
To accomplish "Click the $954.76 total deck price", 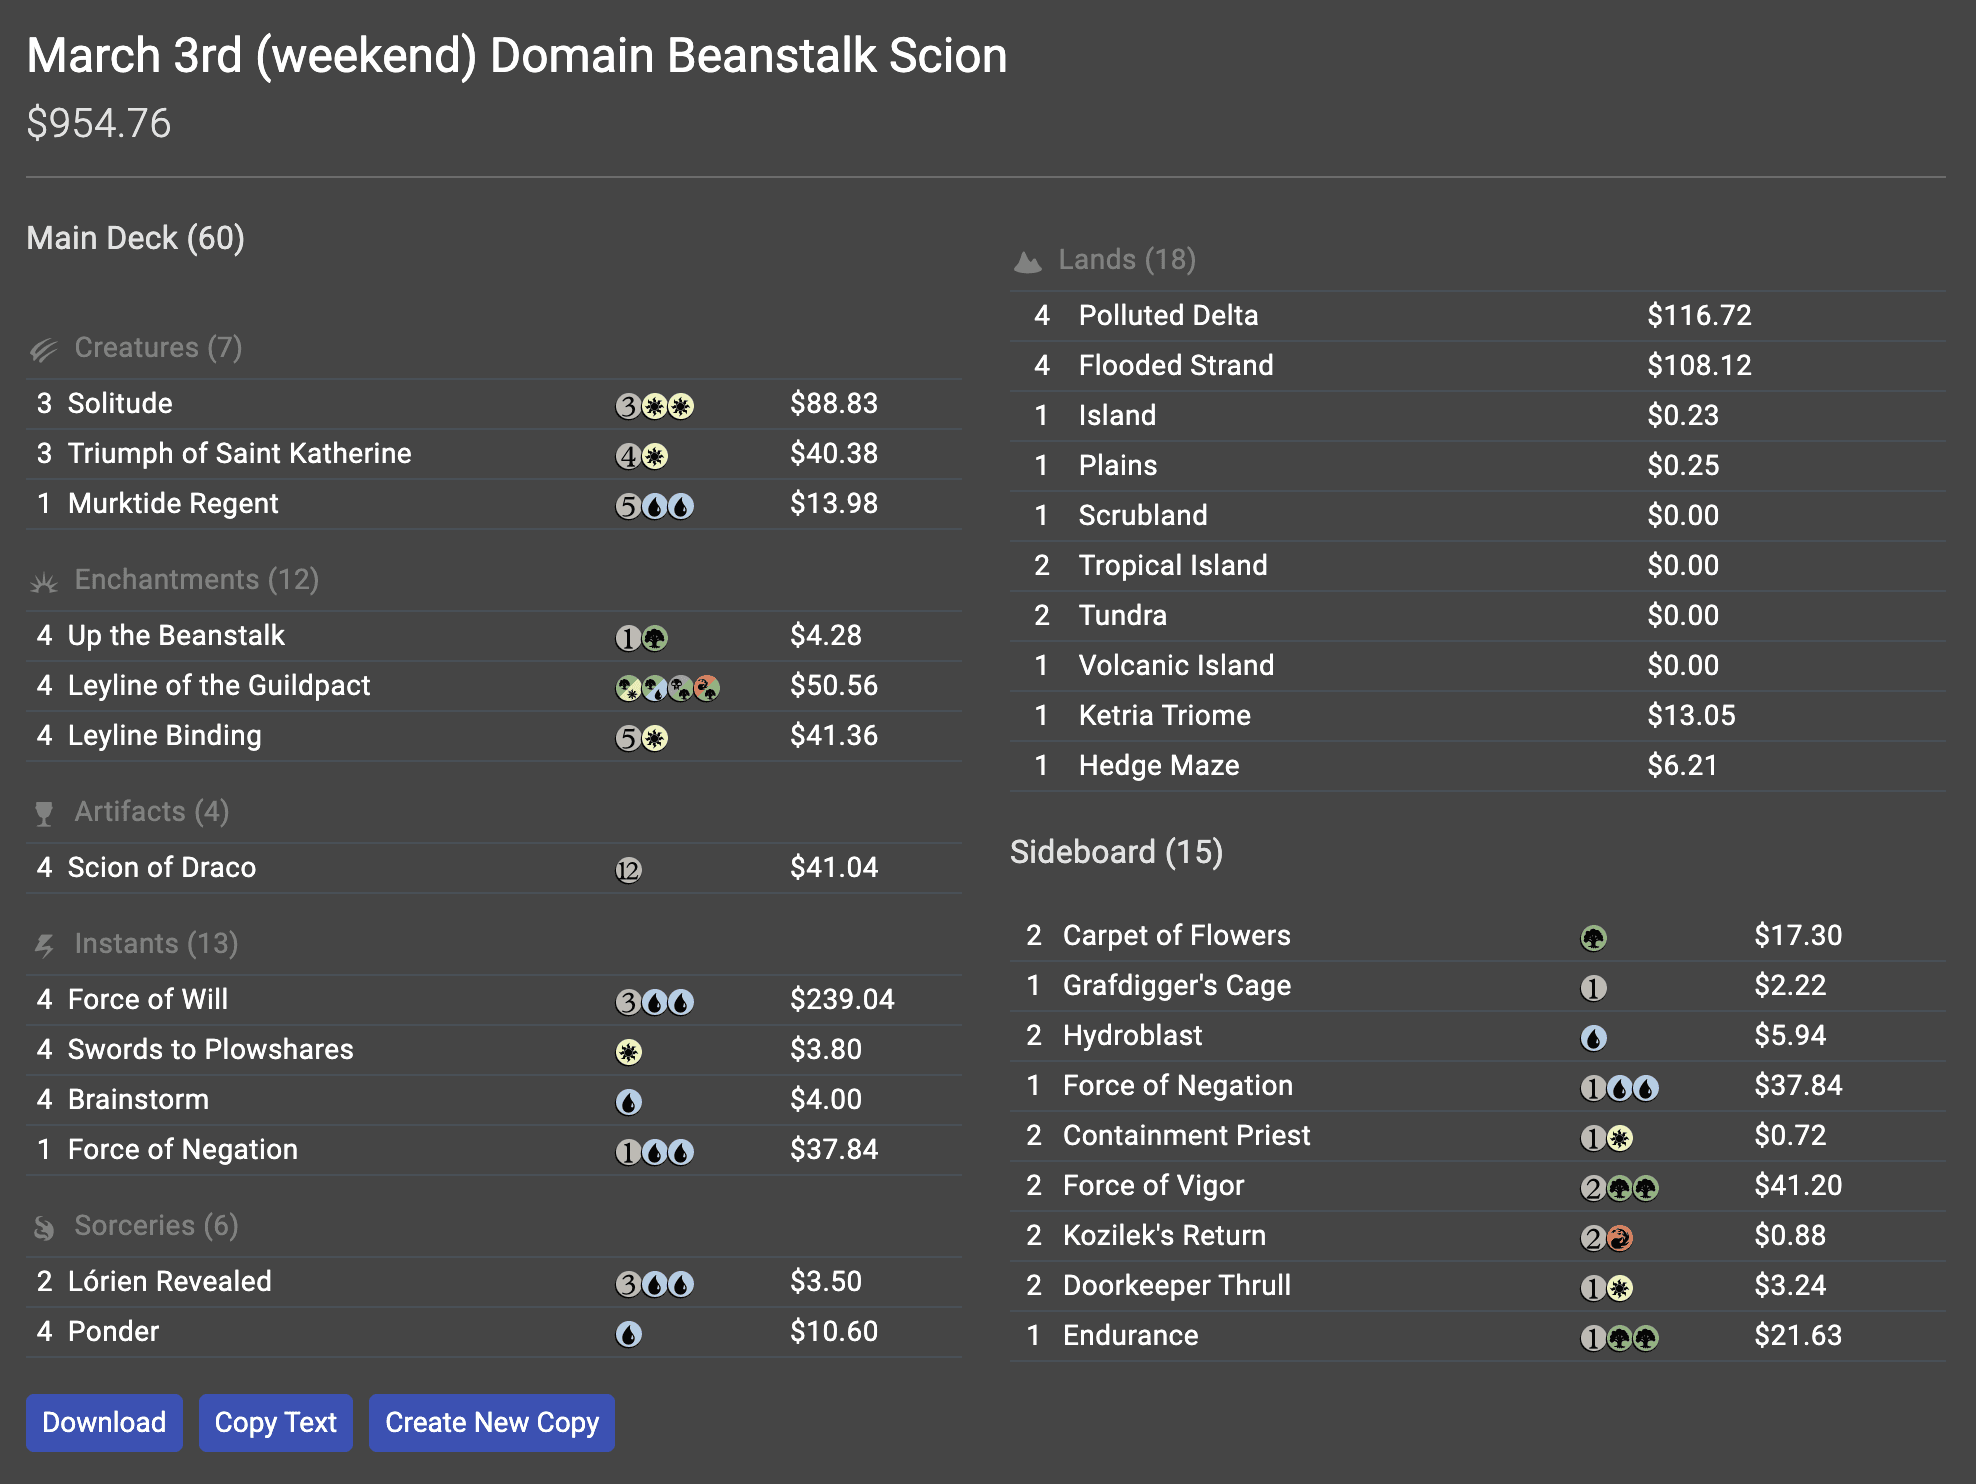I will (99, 123).
